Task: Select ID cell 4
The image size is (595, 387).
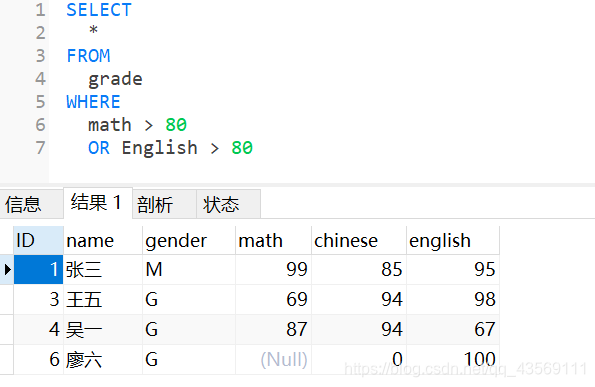Action: (x=38, y=329)
